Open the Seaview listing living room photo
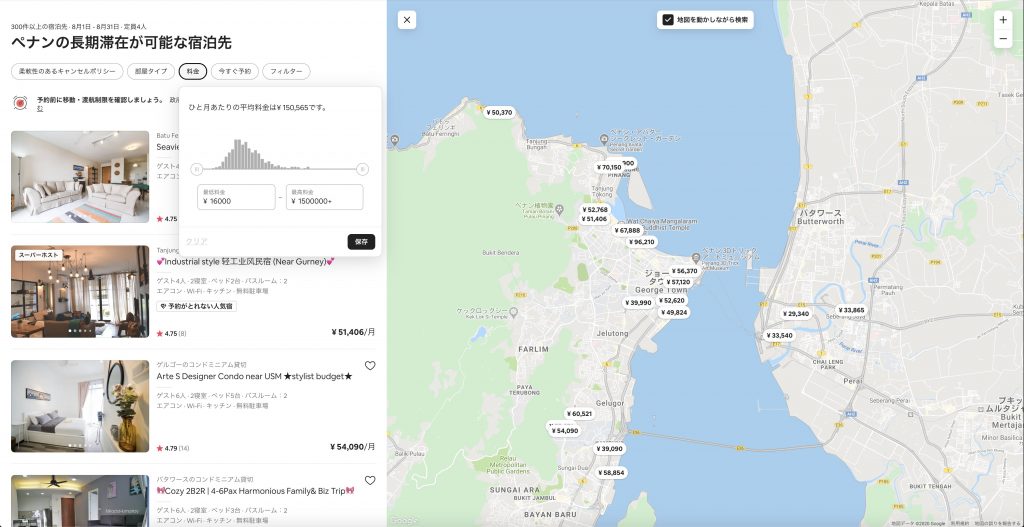This screenshot has height=527, width=1024. [80, 176]
